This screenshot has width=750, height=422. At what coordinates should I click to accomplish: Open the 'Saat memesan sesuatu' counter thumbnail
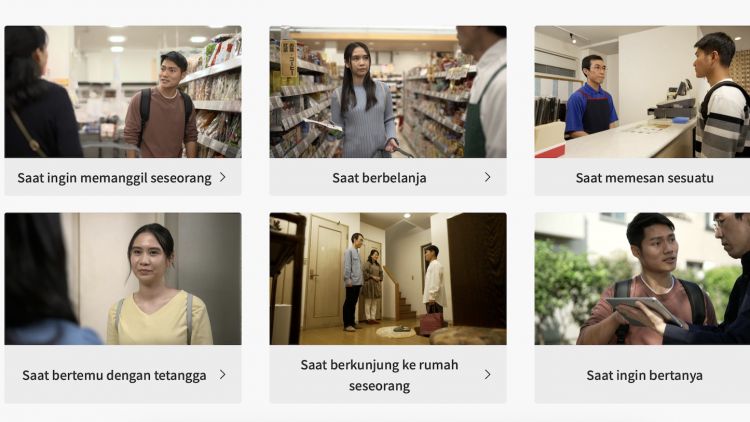(642, 92)
